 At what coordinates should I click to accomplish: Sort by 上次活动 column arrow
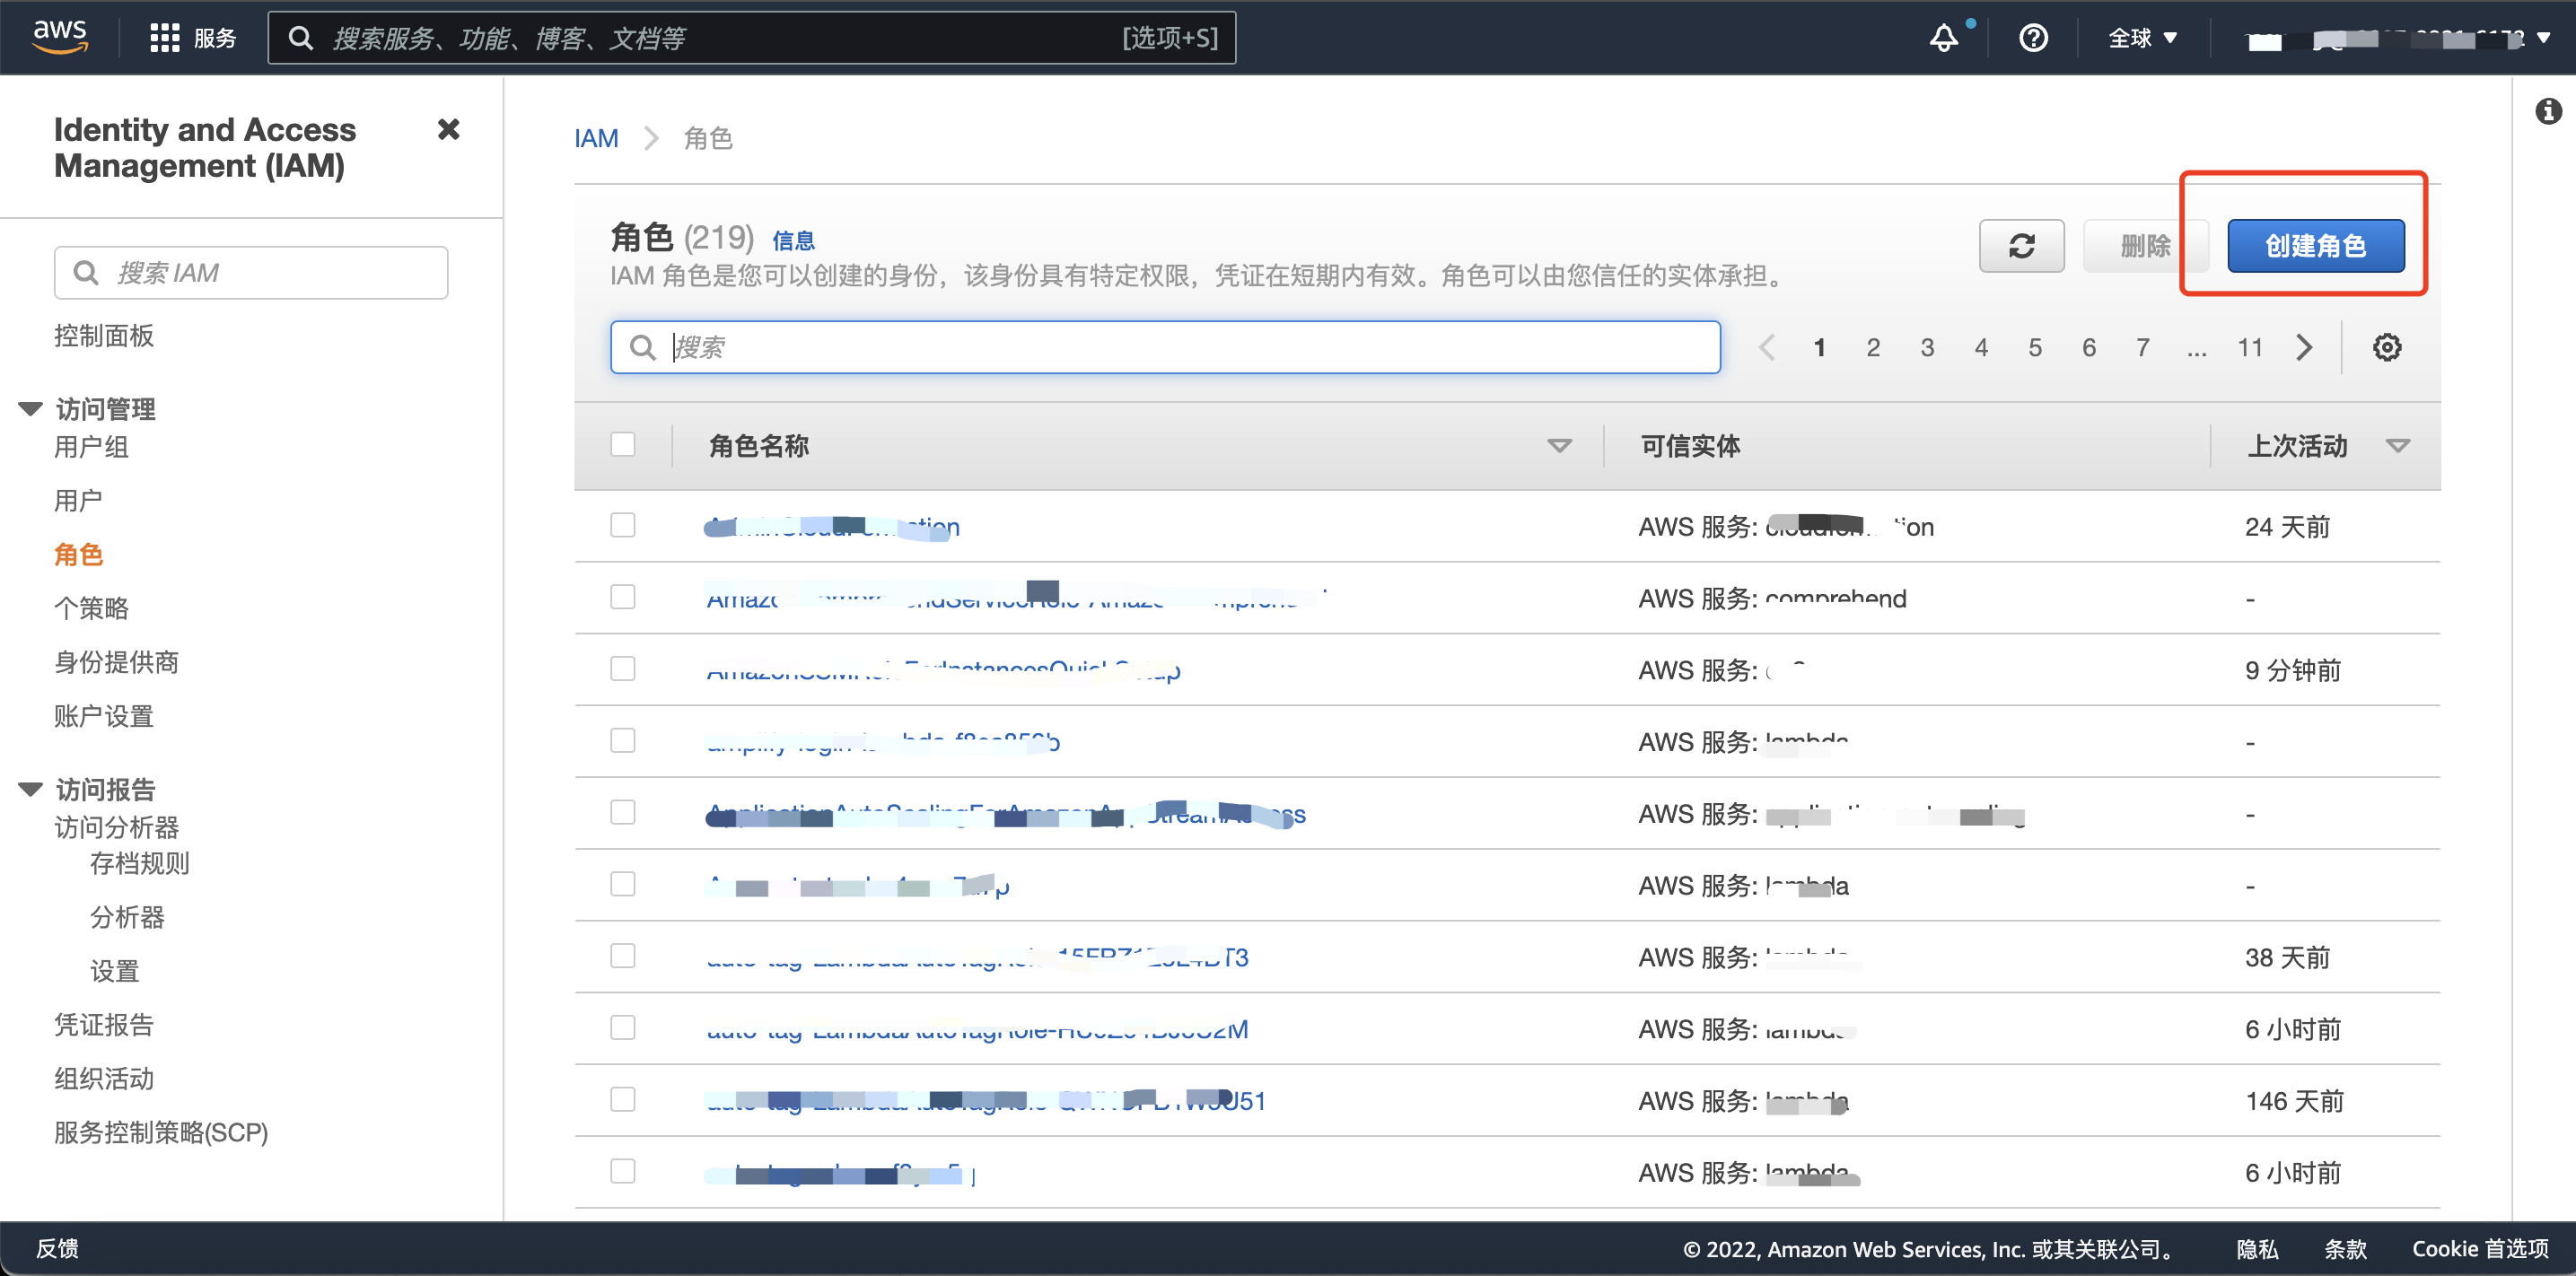click(2397, 446)
